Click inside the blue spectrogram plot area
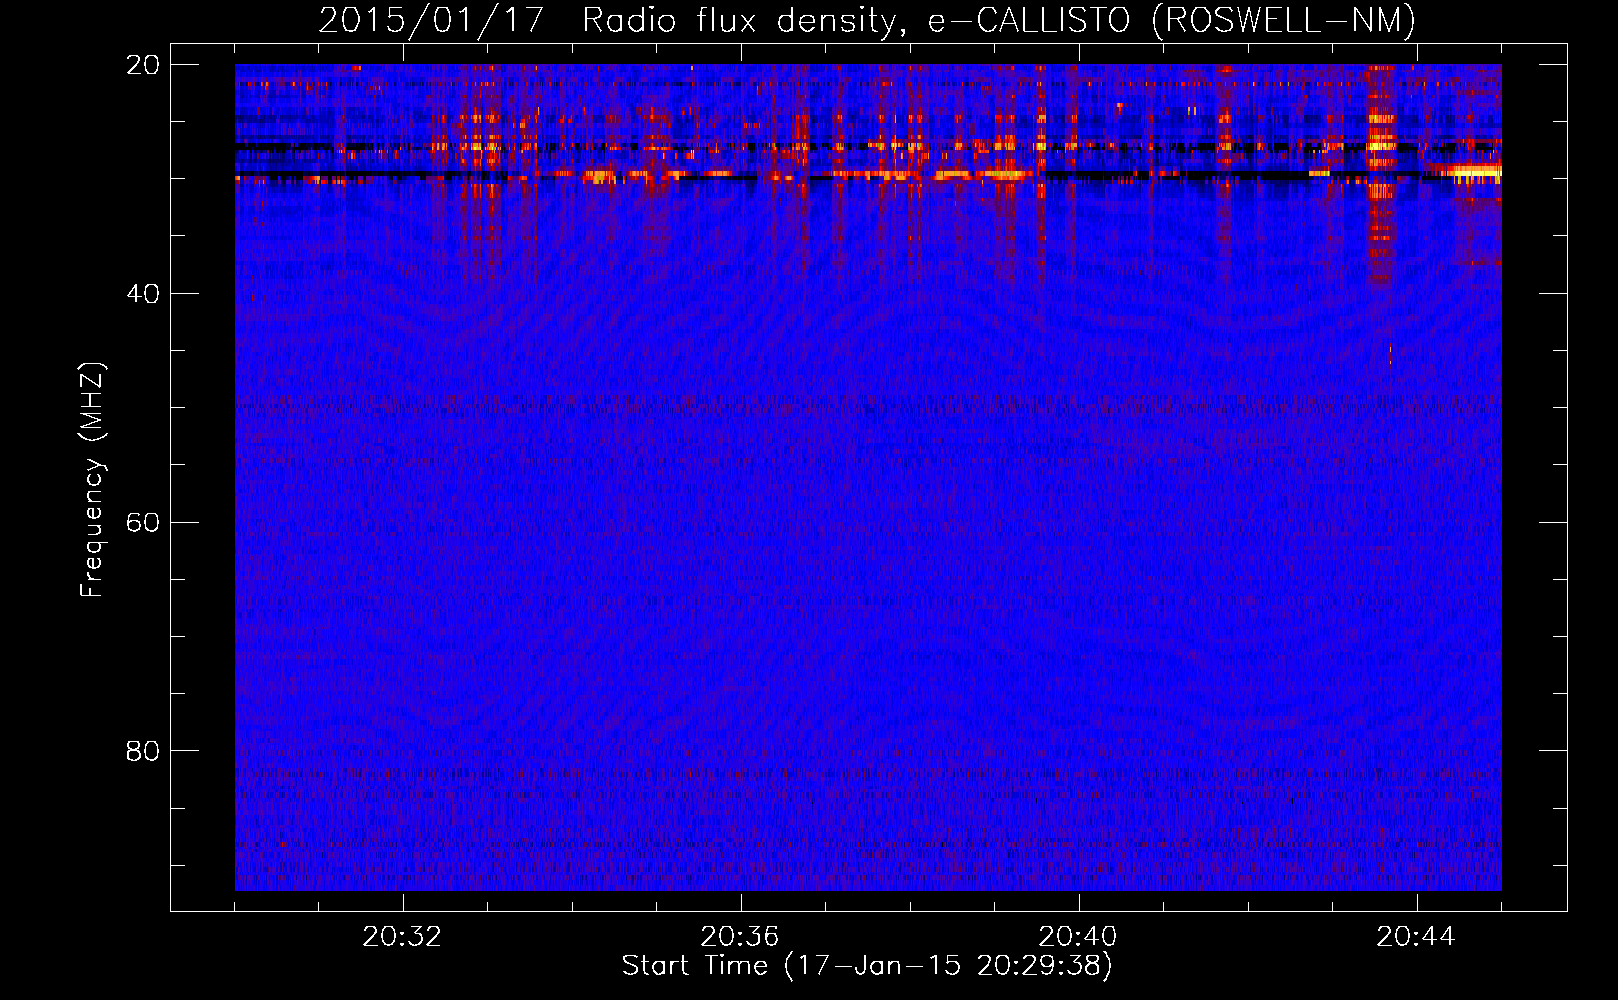Viewport: 1618px width, 1000px height. (868, 477)
